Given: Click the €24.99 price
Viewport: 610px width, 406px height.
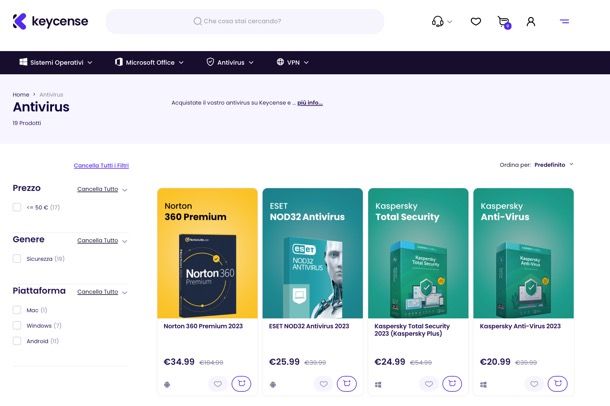Looking at the screenshot, I should click(390, 362).
